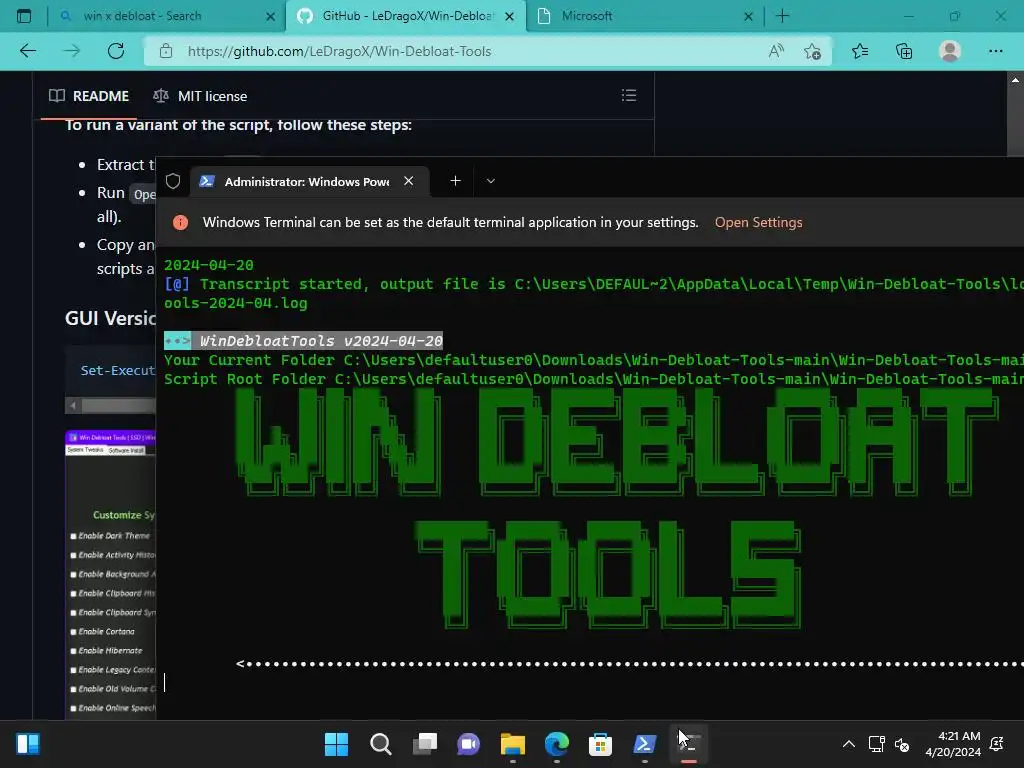Image resolution: width=1024 pixels, height=768 pixels.
Task: Open muted volume tray icon
Action: pos(902,744)
